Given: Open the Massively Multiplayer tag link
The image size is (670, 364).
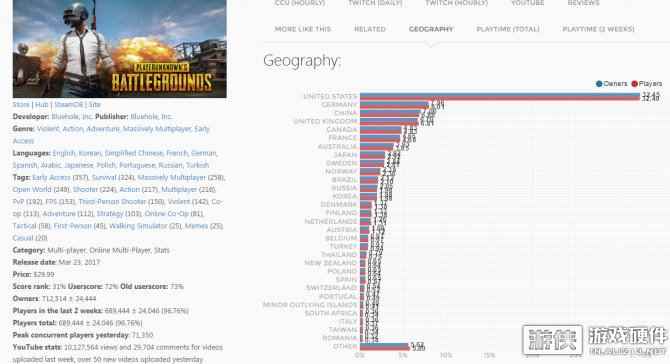Looking at the screenshot, I should [x=171, y=177].
